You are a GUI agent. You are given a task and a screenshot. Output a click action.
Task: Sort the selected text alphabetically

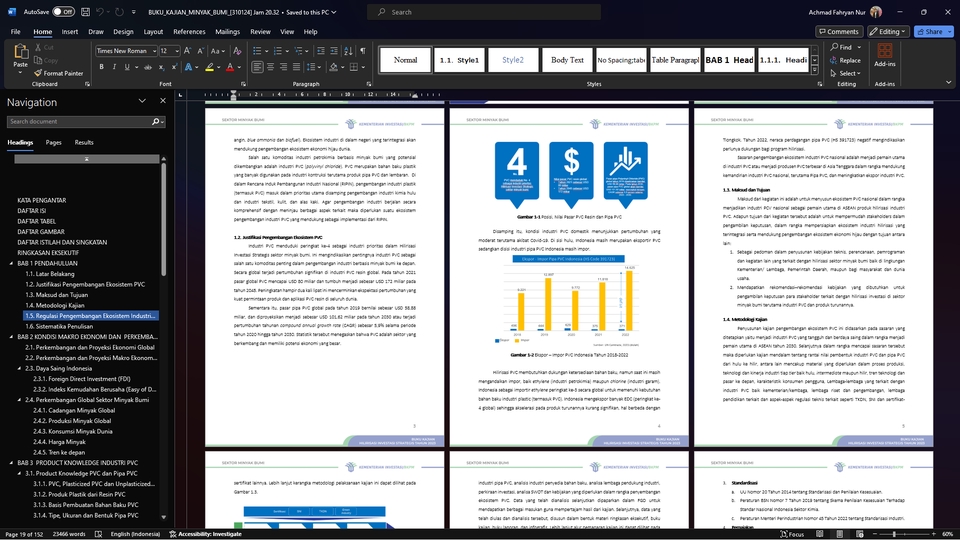pos(348,51)
